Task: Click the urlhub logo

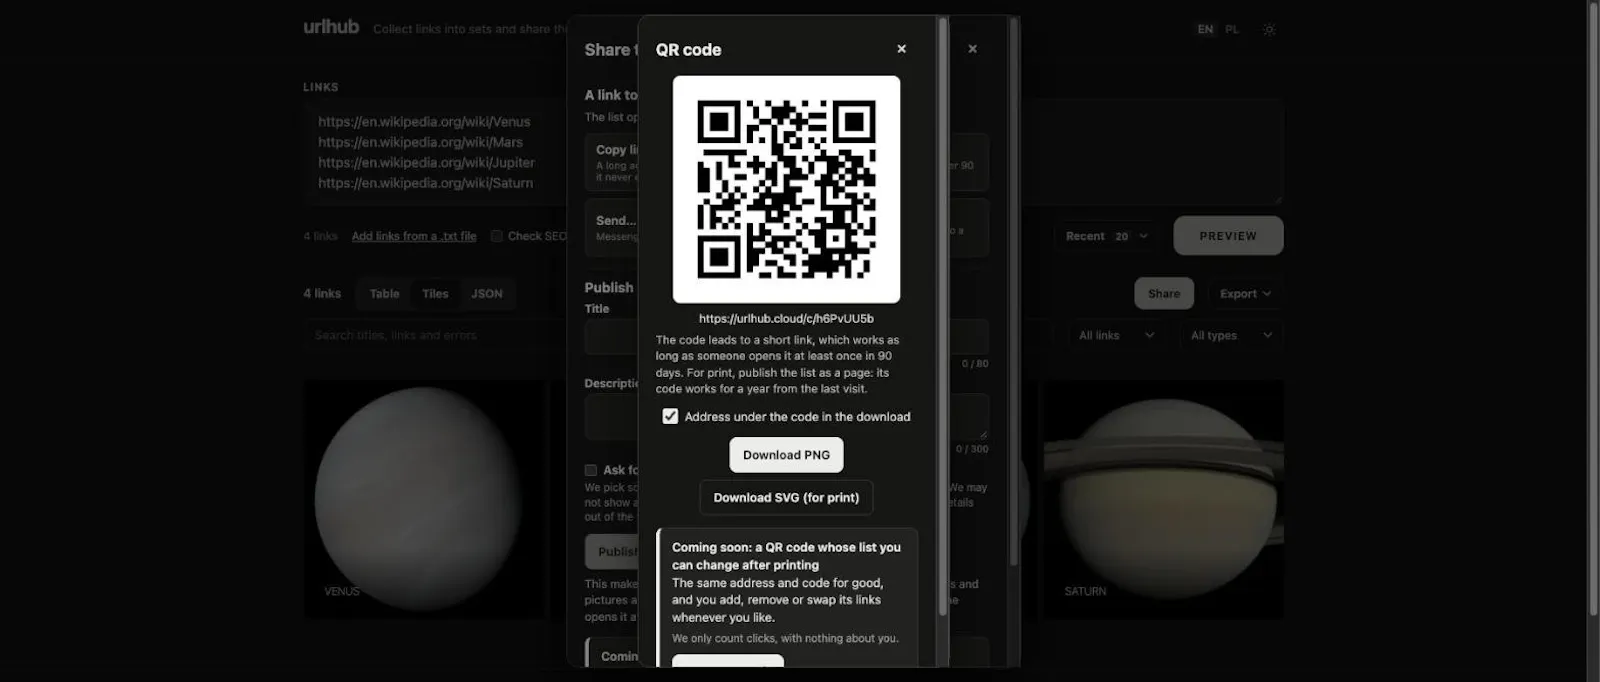Action: tap(331, 27)
